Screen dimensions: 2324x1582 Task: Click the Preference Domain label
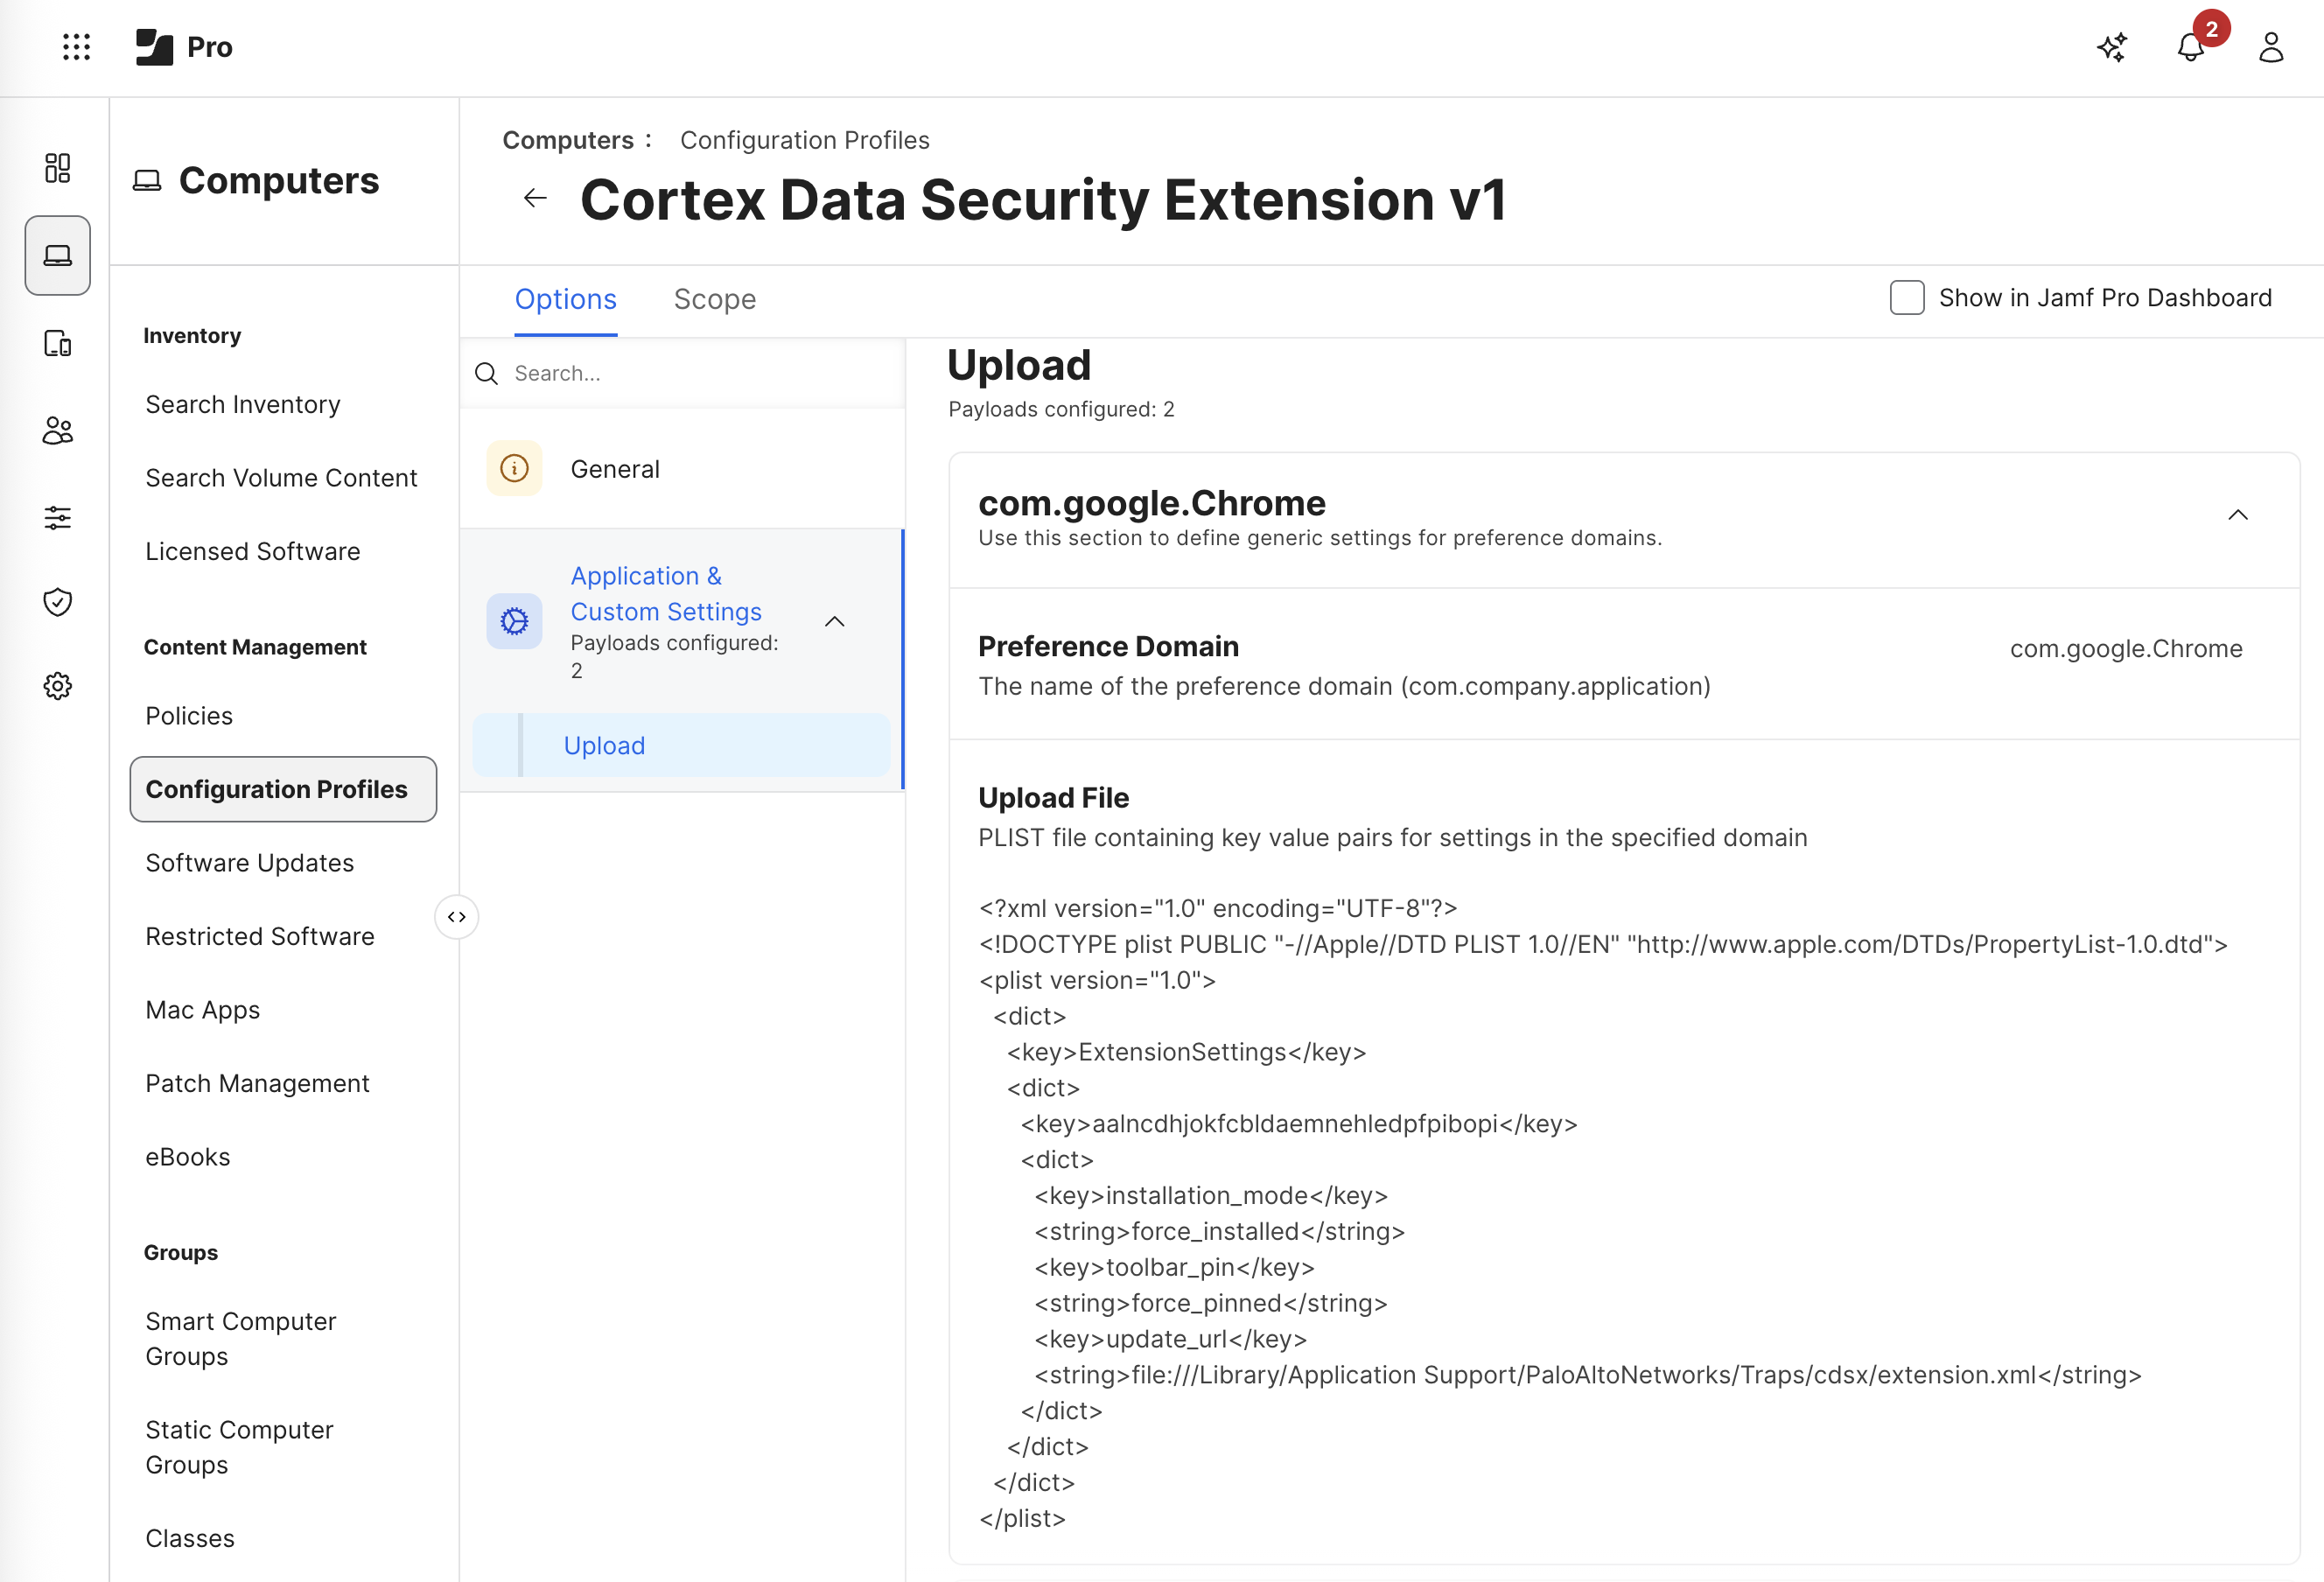[1109, 647]
